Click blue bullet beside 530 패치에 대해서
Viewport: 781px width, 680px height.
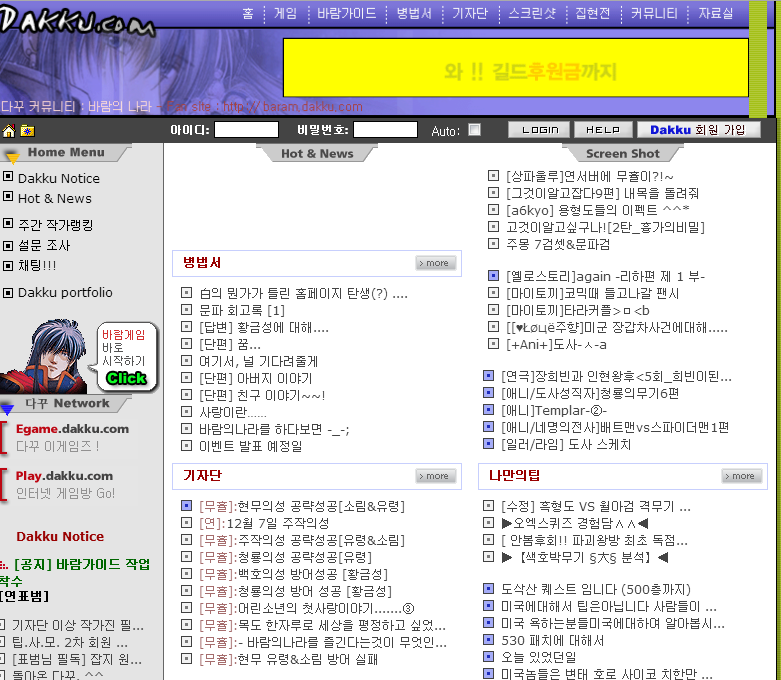pyautogui.click(x=489, y=640)
